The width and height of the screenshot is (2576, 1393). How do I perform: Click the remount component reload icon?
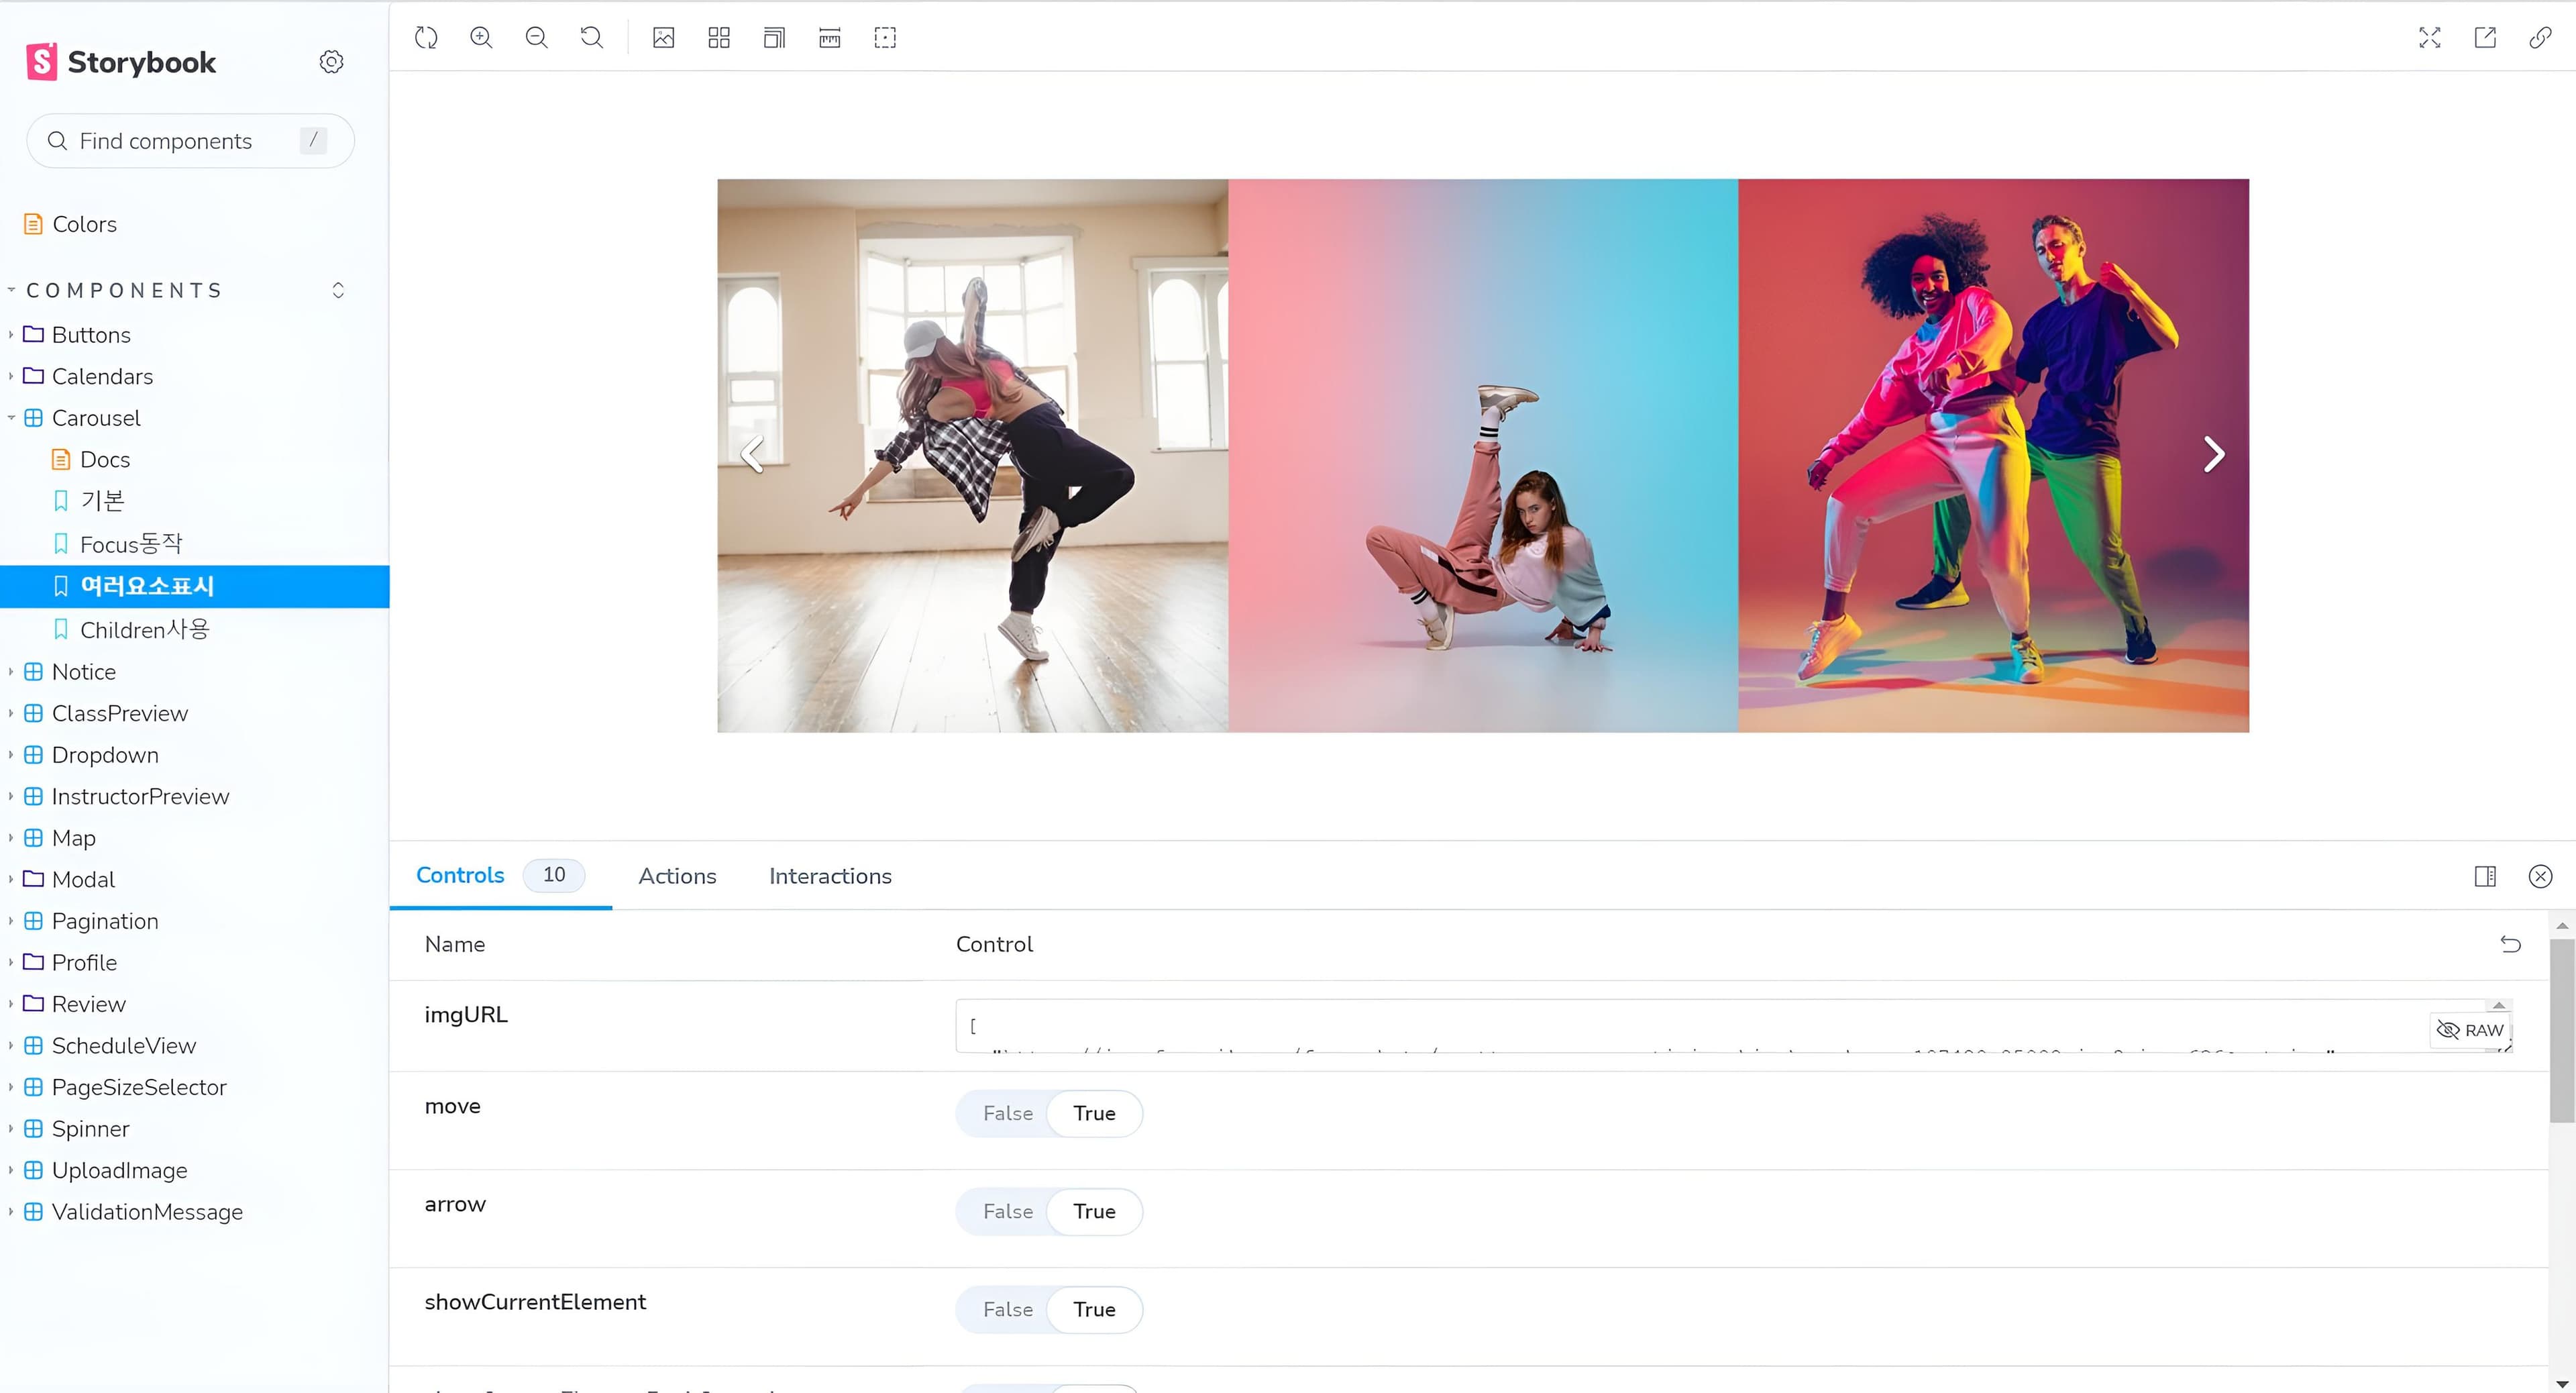pyautogui.click(x=426, y=38)
